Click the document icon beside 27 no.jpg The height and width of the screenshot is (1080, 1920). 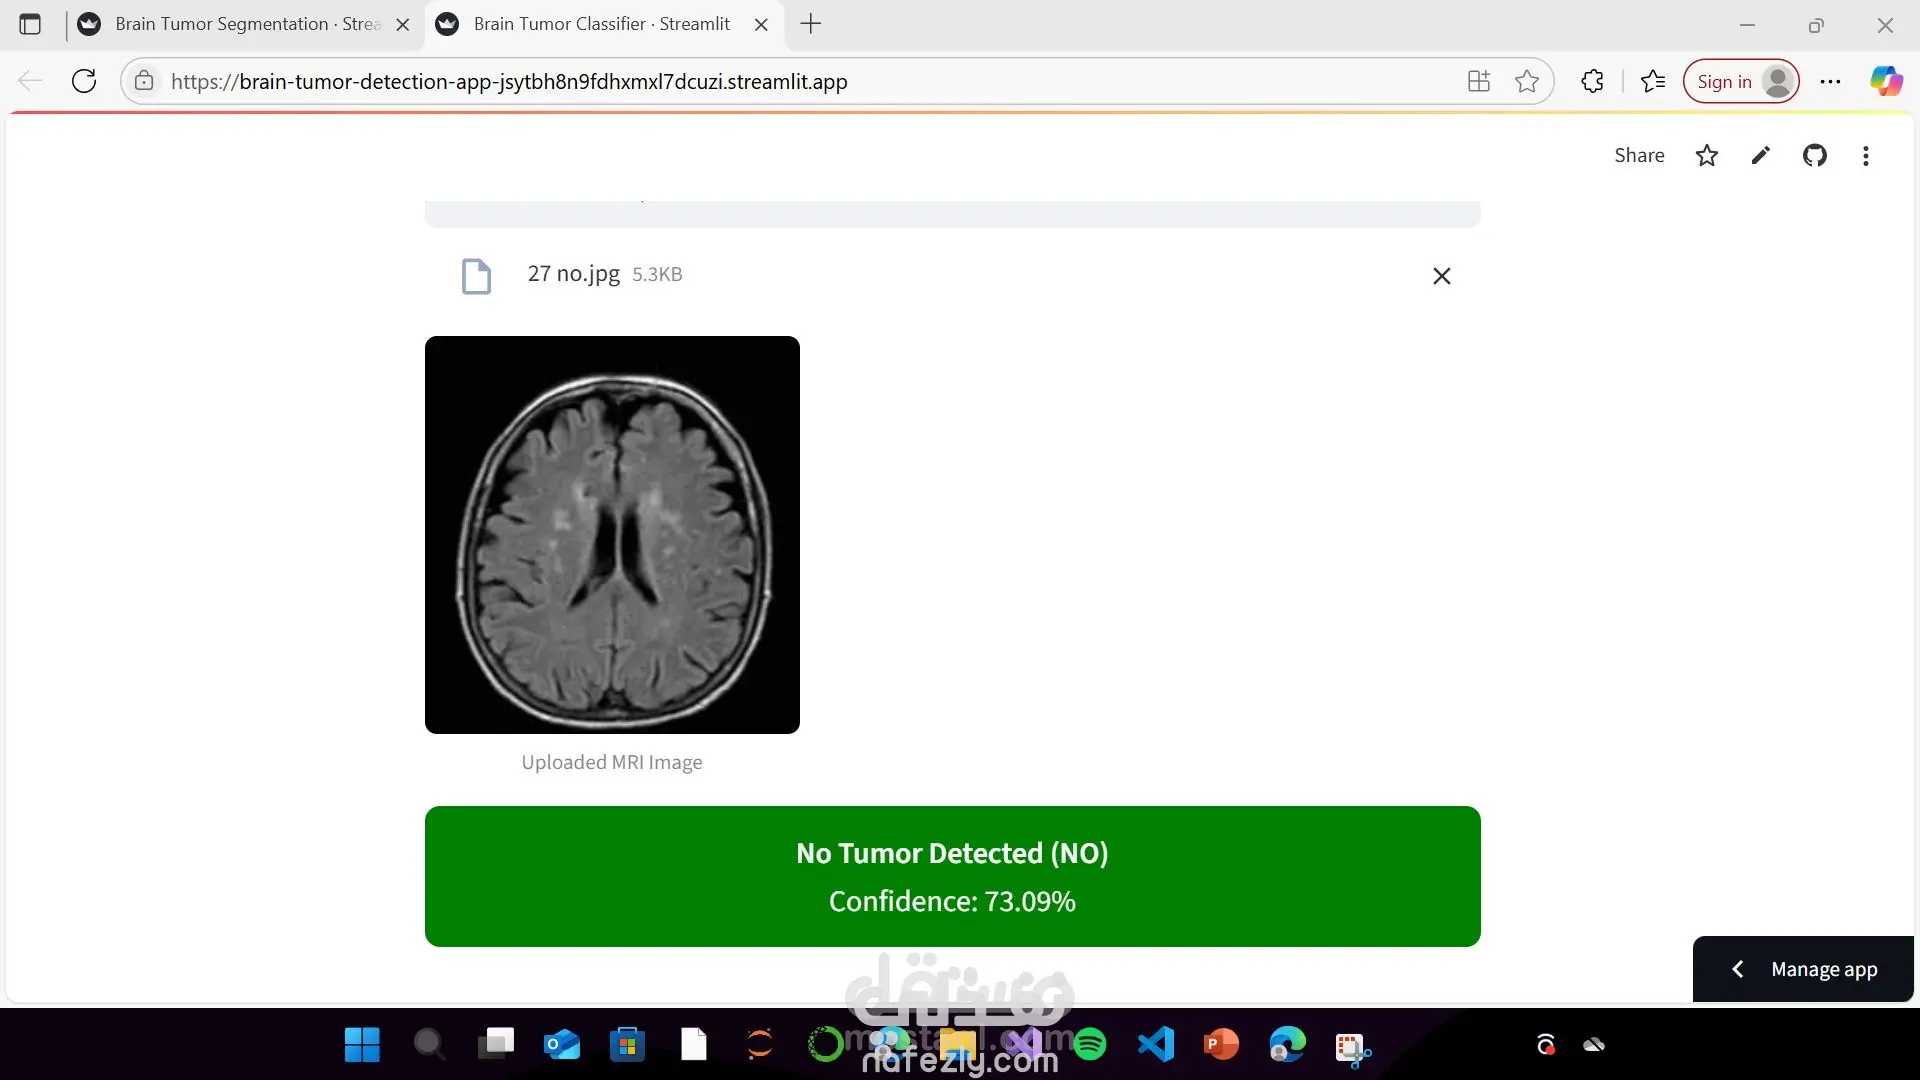[x=476, y=276]
